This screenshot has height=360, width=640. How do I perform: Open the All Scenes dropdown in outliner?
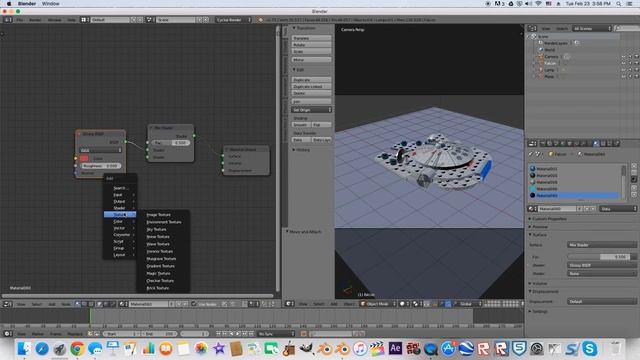592,29
